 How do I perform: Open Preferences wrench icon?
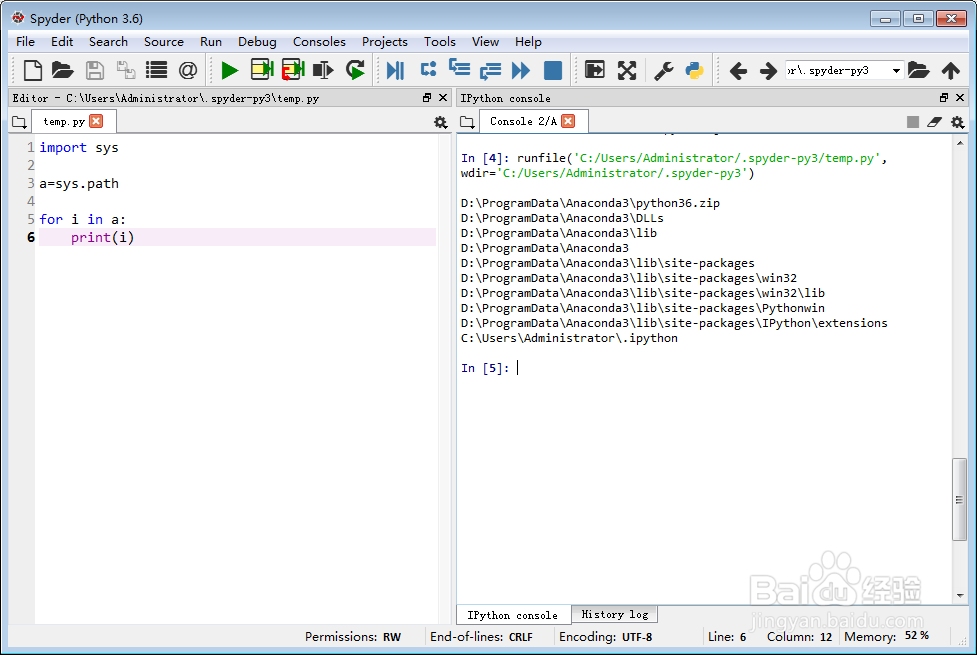664,70
